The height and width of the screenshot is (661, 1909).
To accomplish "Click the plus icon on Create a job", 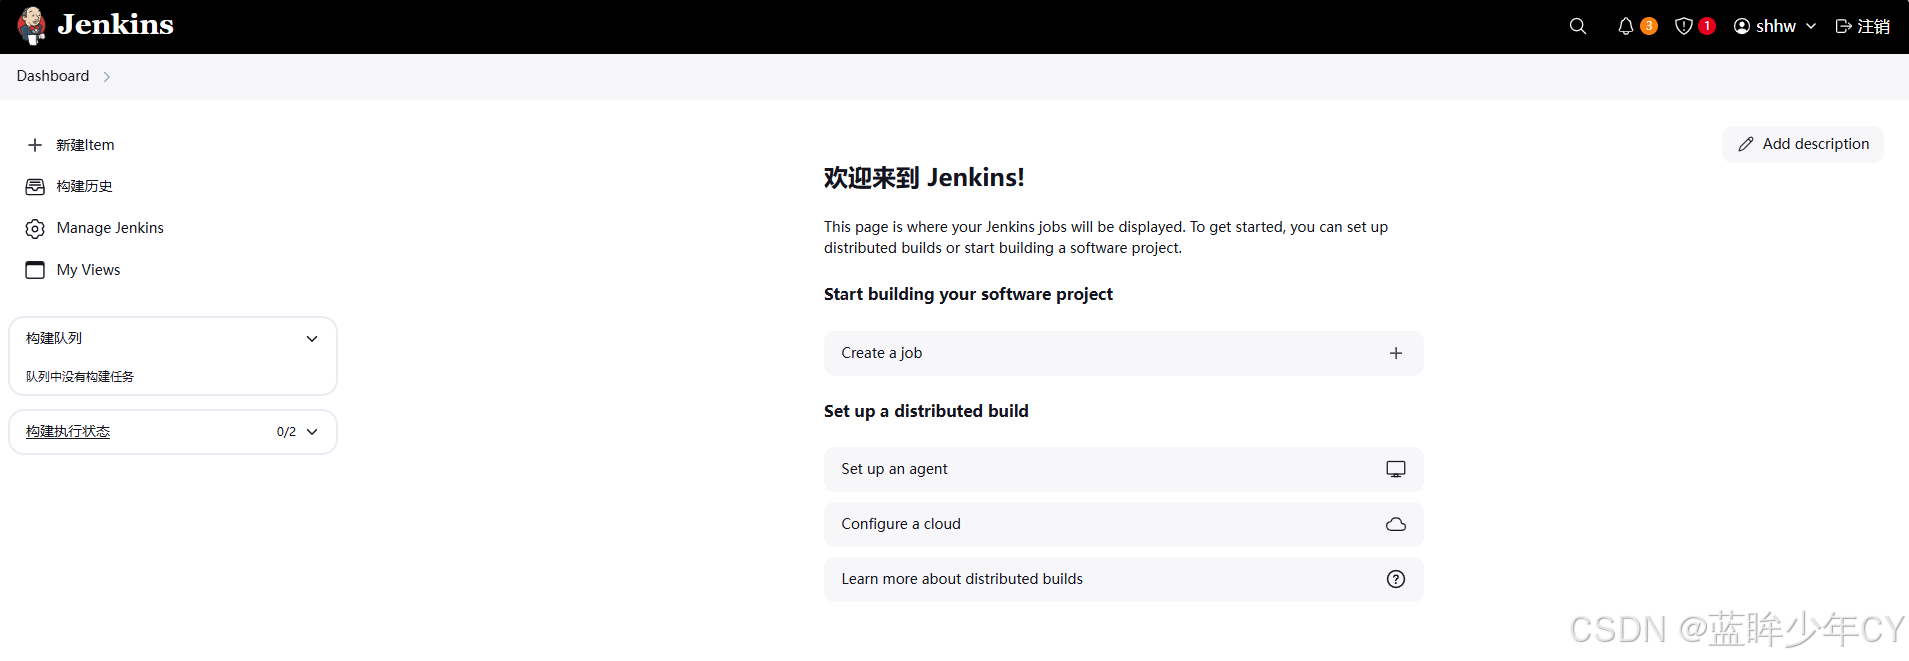I will (x=1396, y=353).
